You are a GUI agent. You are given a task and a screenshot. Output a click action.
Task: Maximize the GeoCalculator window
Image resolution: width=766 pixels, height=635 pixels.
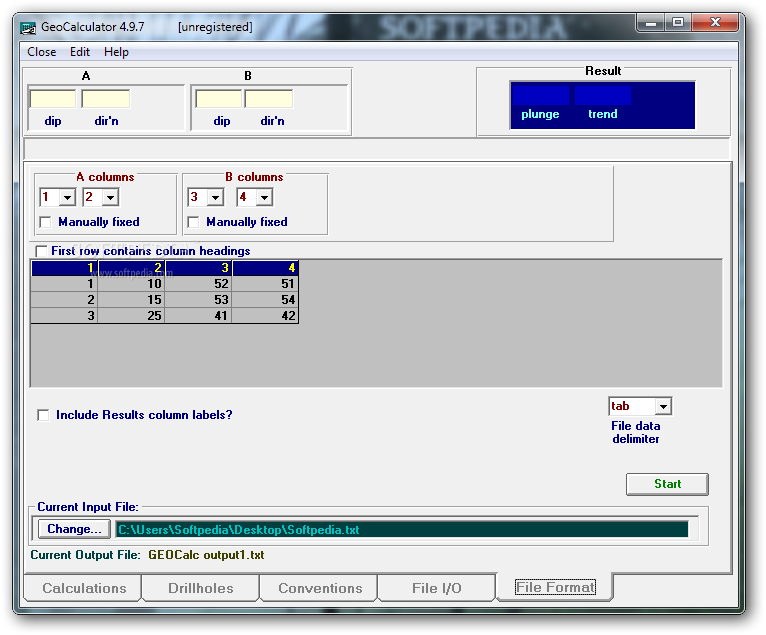click(x=678, y=22)
